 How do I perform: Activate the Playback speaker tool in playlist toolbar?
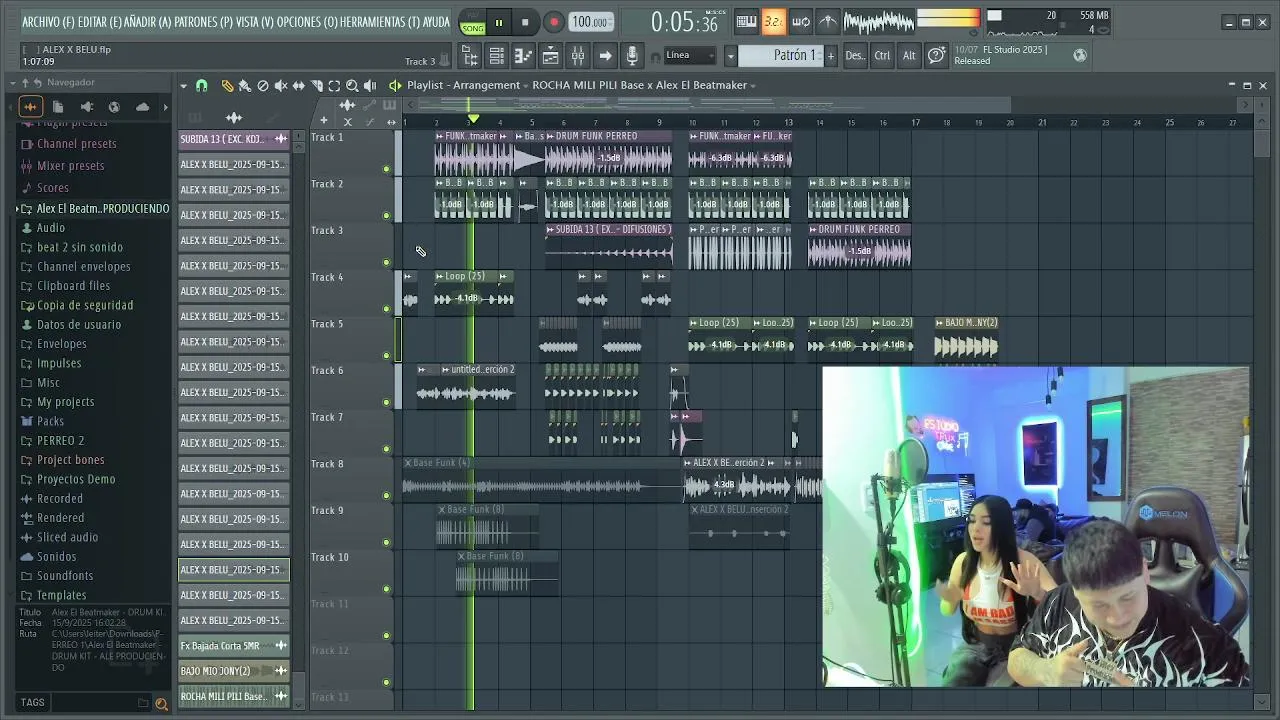click(370, 86)
